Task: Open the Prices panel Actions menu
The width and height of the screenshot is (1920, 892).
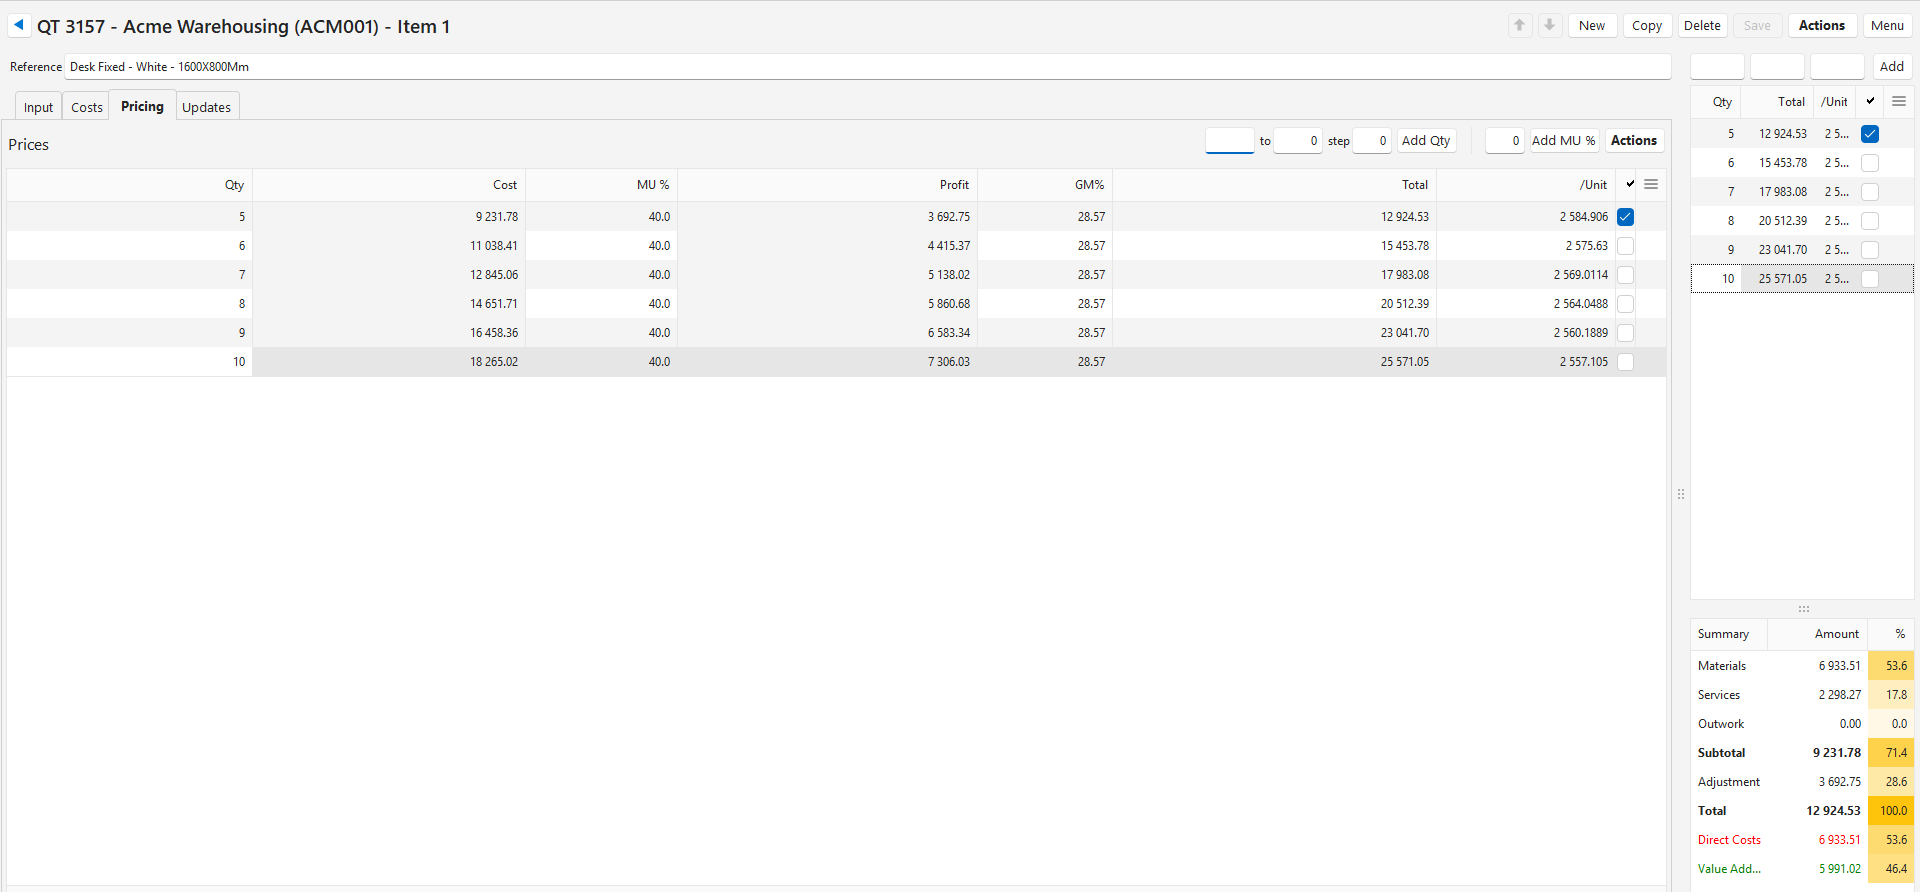Action: click(x=1633, y=141)
